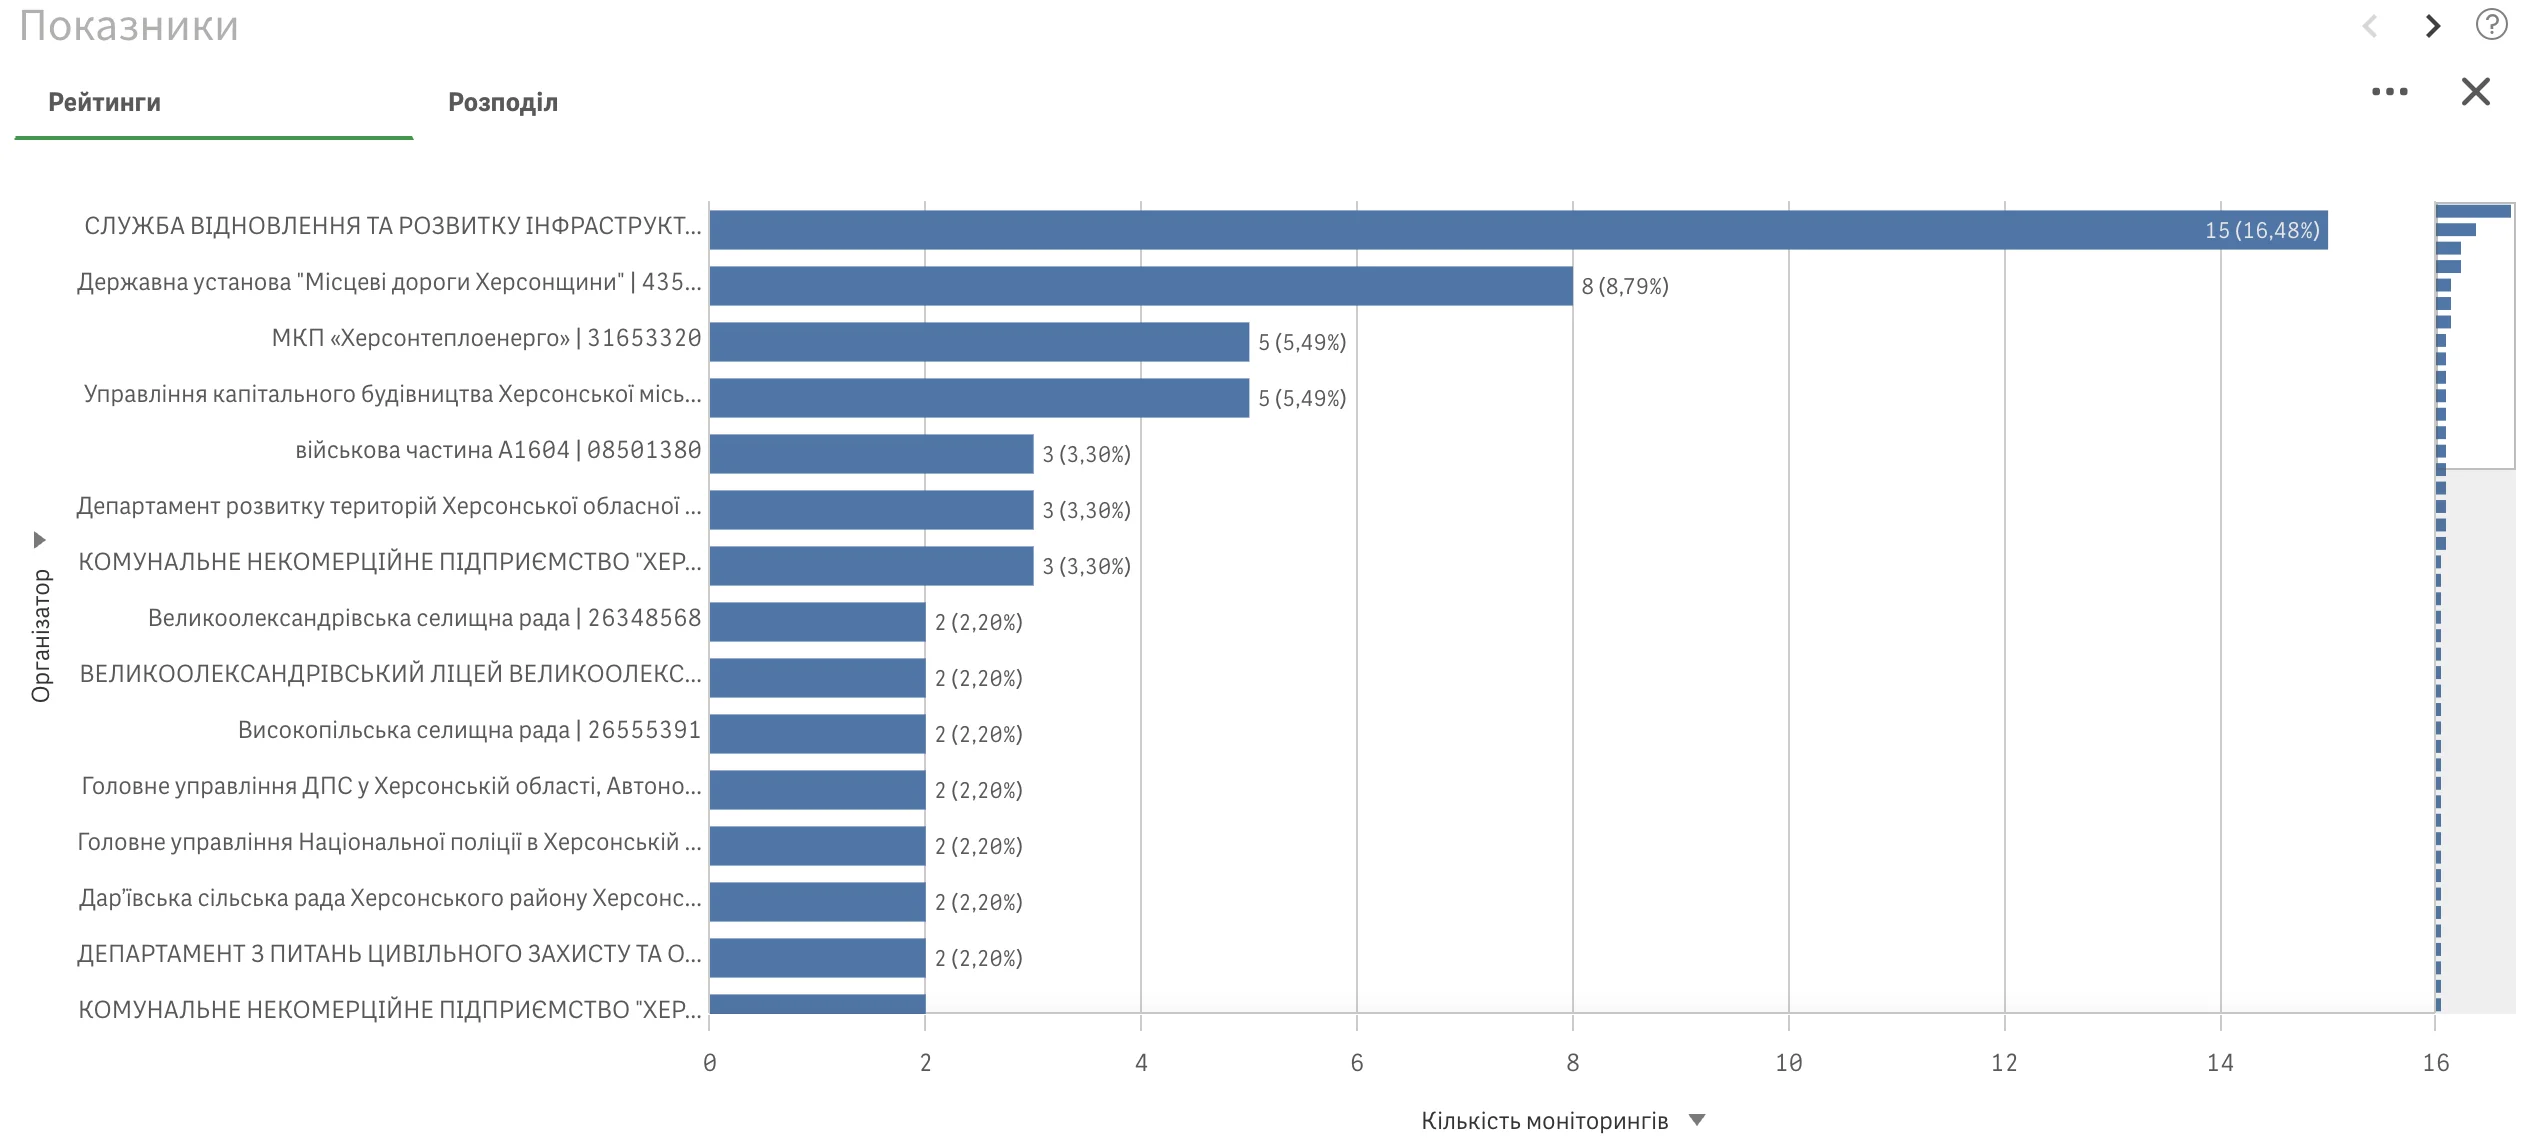The height and width of the screenshot is (1146, 2530).
Task: Click the Показники title
Action: coord(129,26)
